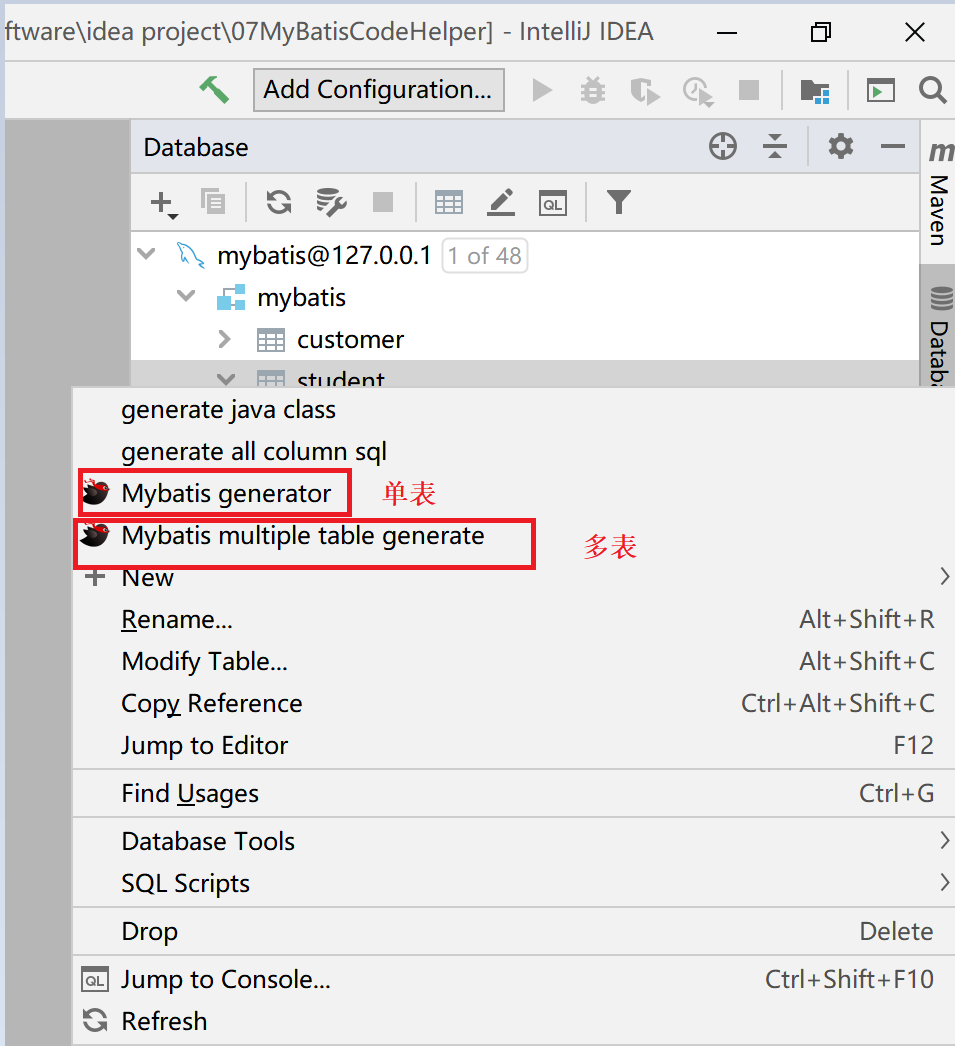Viewport: 955px width, 1046px height.
Task: Choose 'Find Usages' menu item
Action: click(x=514, y=794)
